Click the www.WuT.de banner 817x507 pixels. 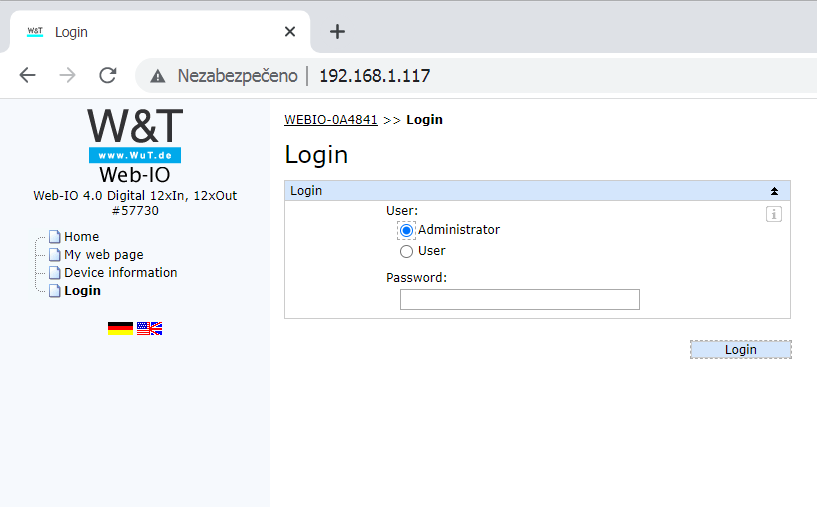coord(135,155)
